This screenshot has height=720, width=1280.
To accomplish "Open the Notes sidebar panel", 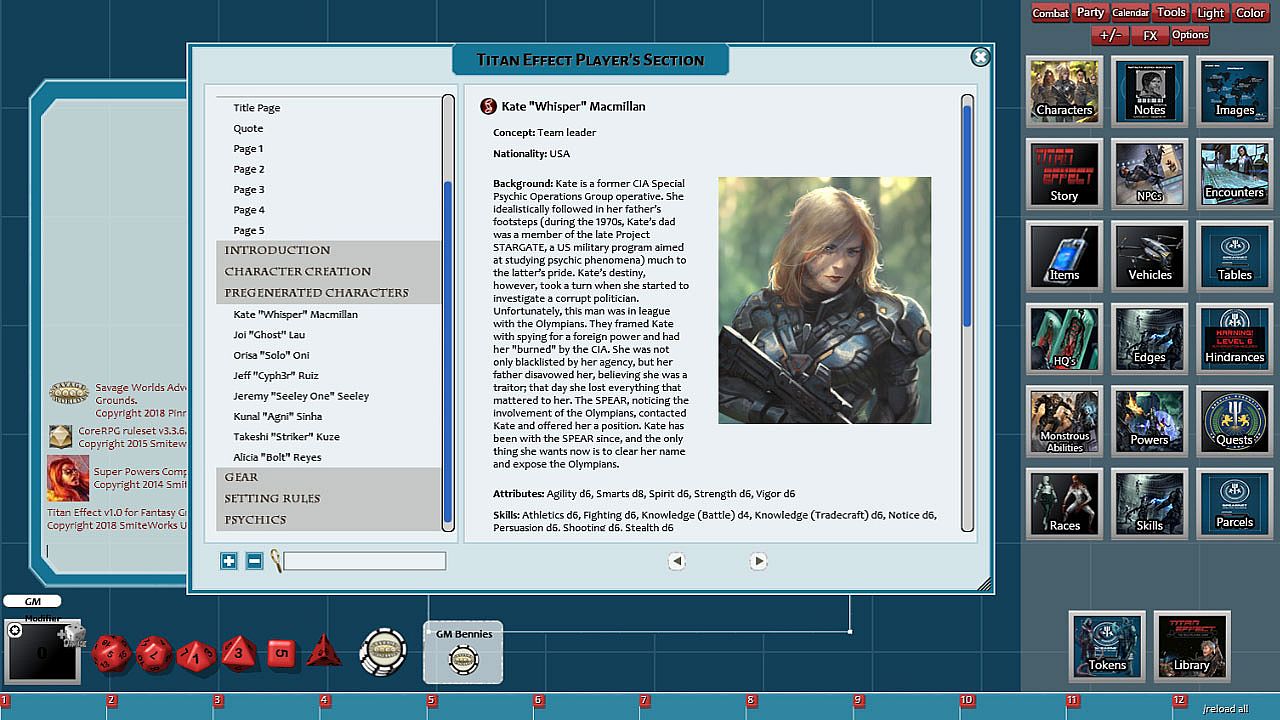I will [x=1150, y=90].
